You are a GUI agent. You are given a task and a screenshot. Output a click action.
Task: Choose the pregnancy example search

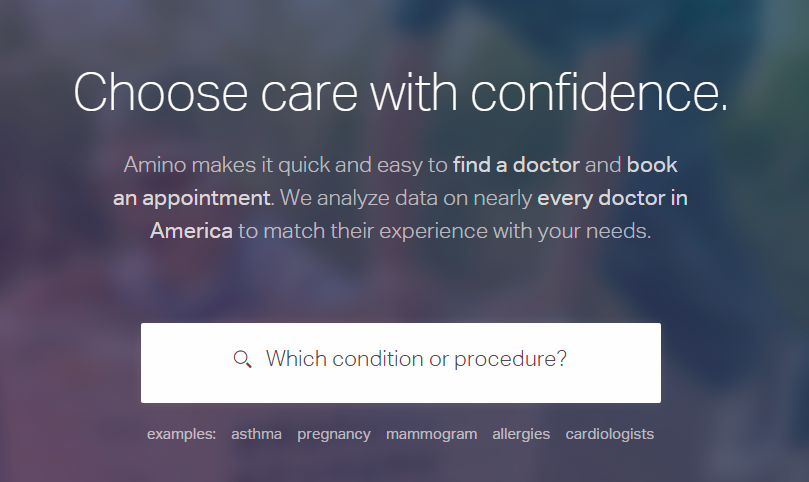tap(334, 434)
